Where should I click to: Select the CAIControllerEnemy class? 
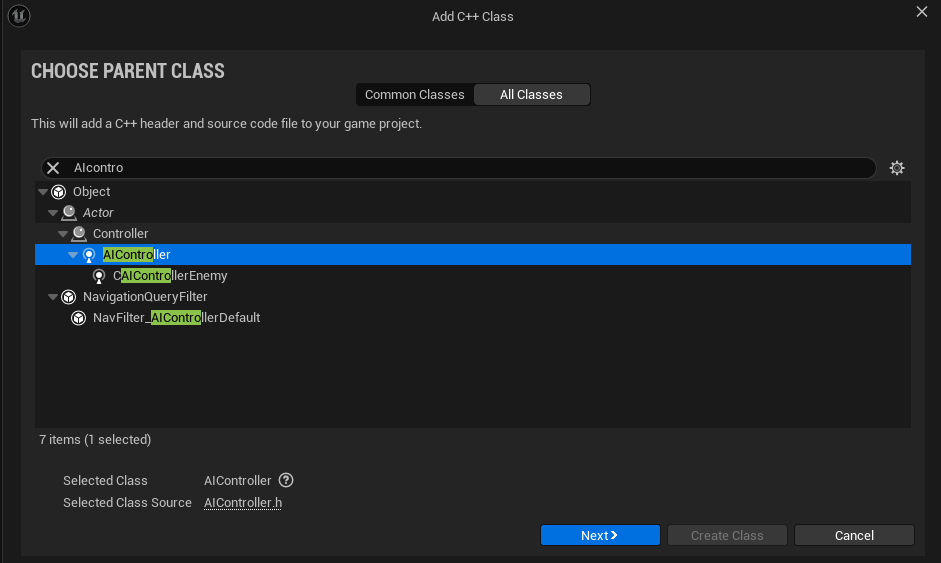pos(473,276)
